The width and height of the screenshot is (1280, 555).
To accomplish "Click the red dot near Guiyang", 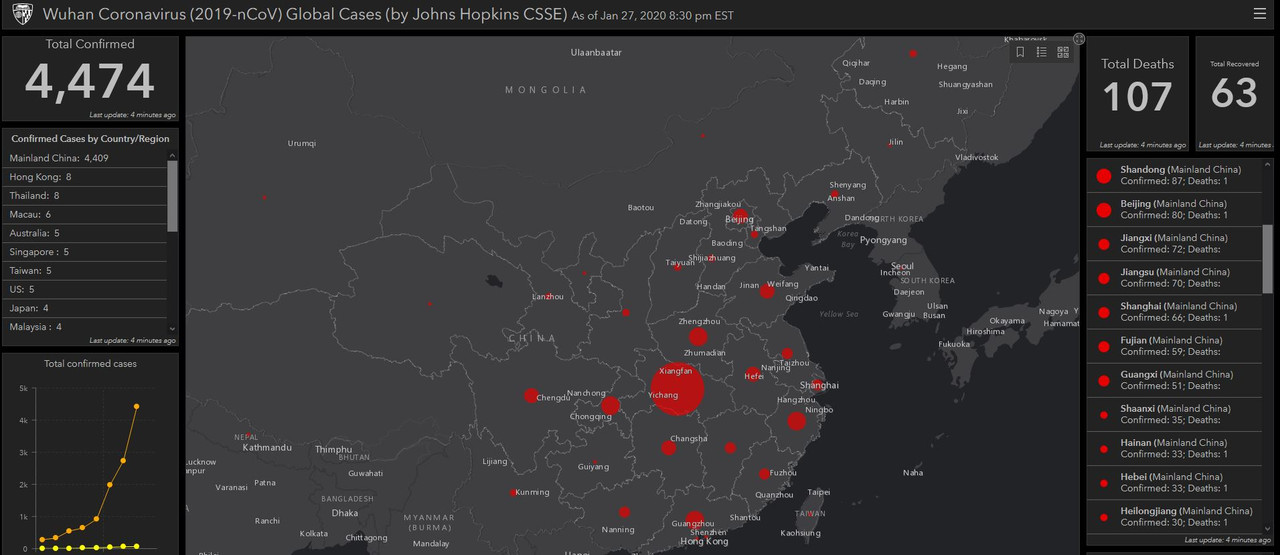I will tap(593, 461).
